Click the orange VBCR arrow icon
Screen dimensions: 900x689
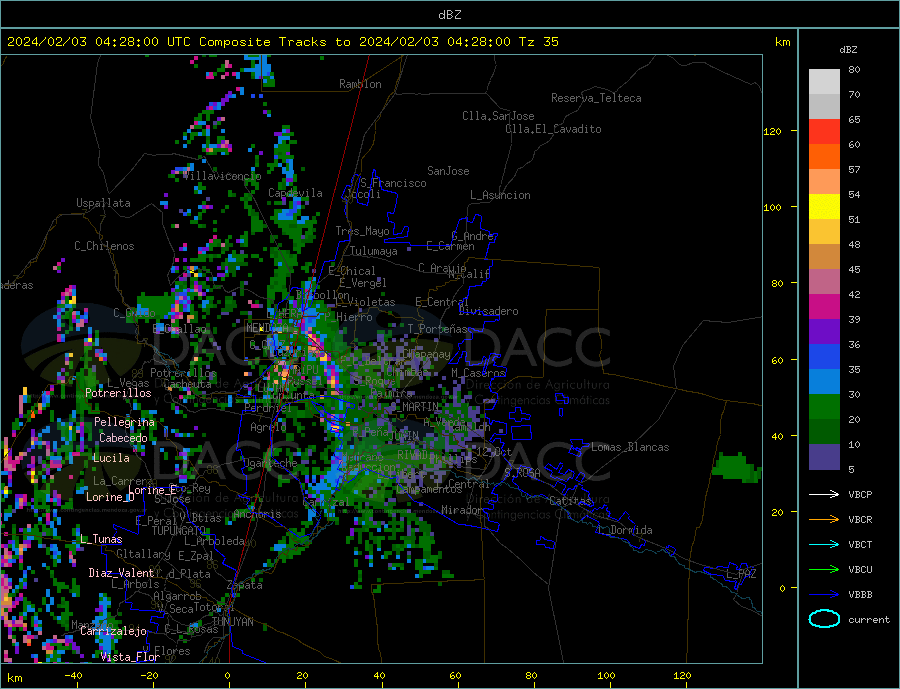[x=824, y=520]
